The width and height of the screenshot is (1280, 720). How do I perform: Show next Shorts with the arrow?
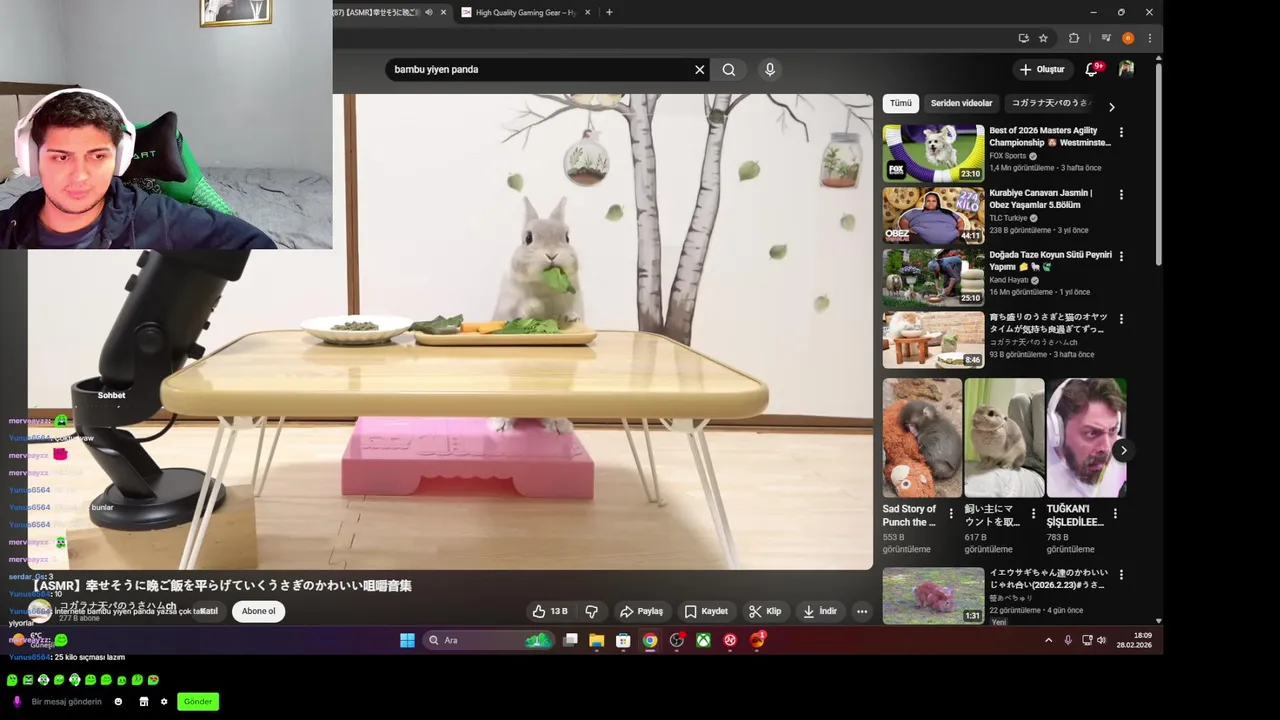[1123, 450]
